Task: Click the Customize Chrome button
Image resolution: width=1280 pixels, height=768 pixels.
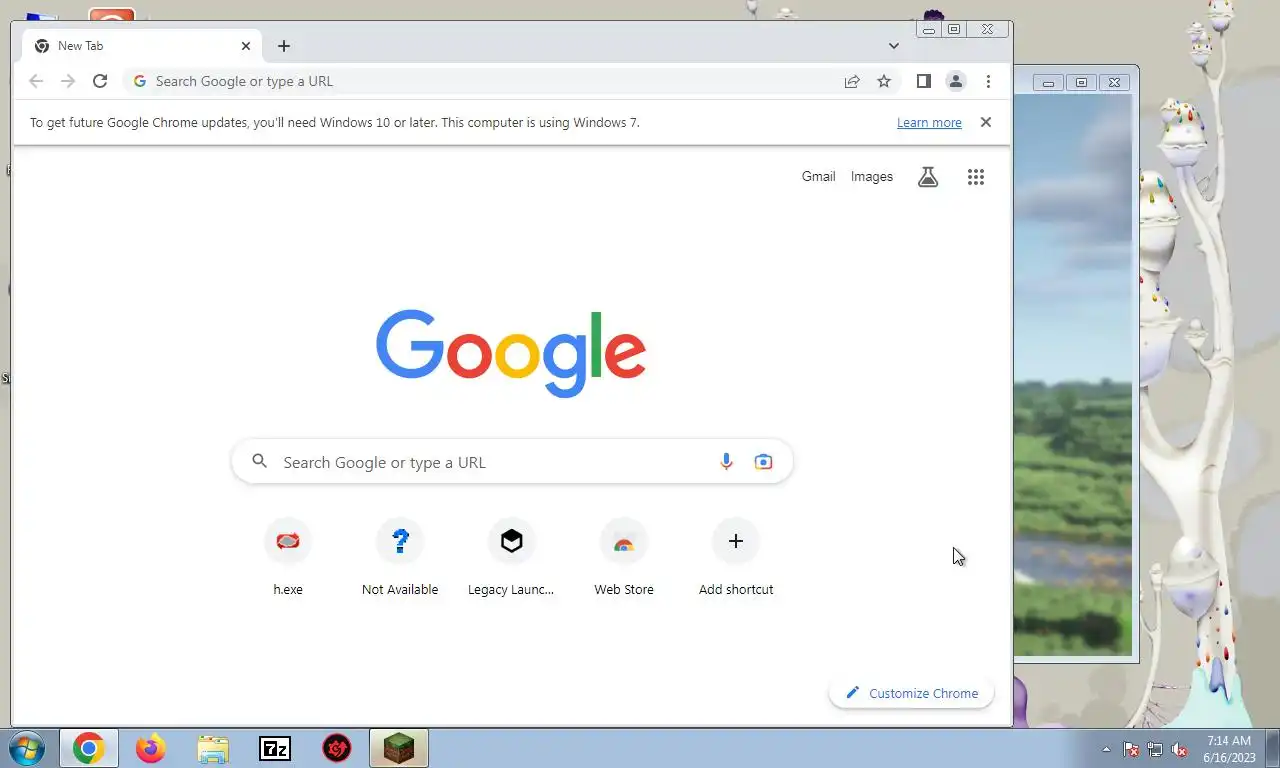Action: (911, 693)
